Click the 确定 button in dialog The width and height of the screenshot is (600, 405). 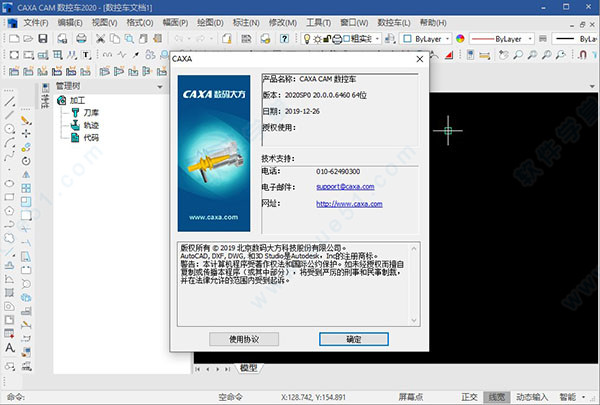[353, 339]
